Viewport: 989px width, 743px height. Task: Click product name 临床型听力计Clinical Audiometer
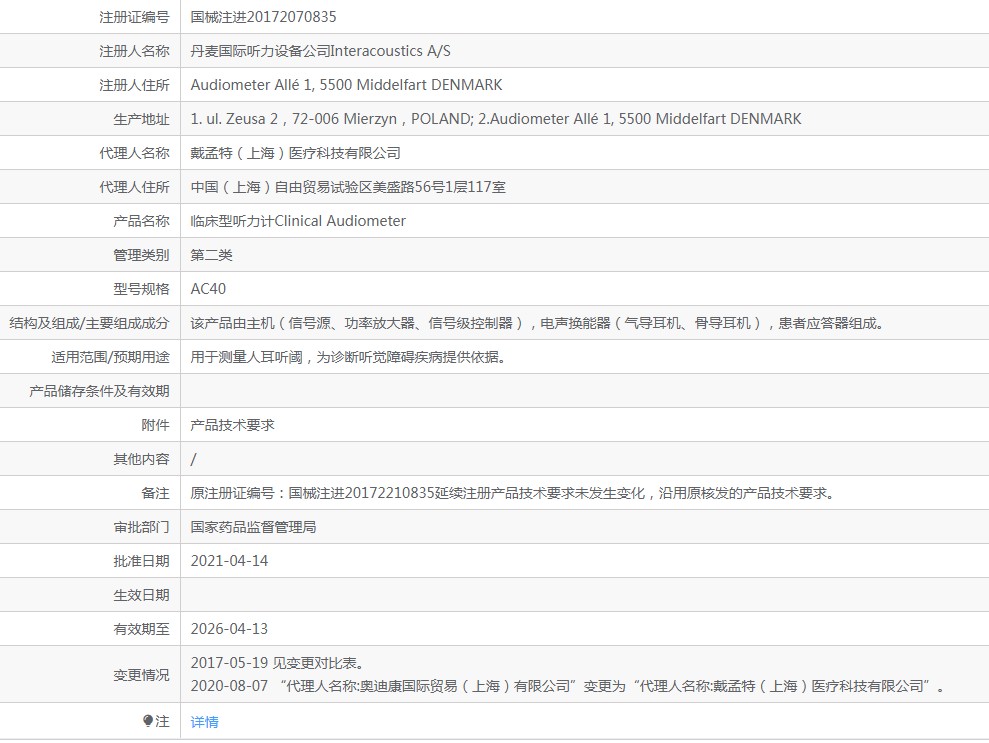coord(298,221)
